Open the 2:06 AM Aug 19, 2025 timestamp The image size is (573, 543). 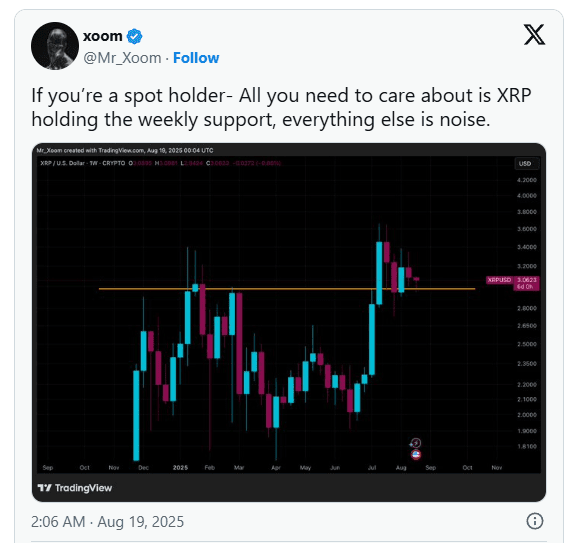107,521
